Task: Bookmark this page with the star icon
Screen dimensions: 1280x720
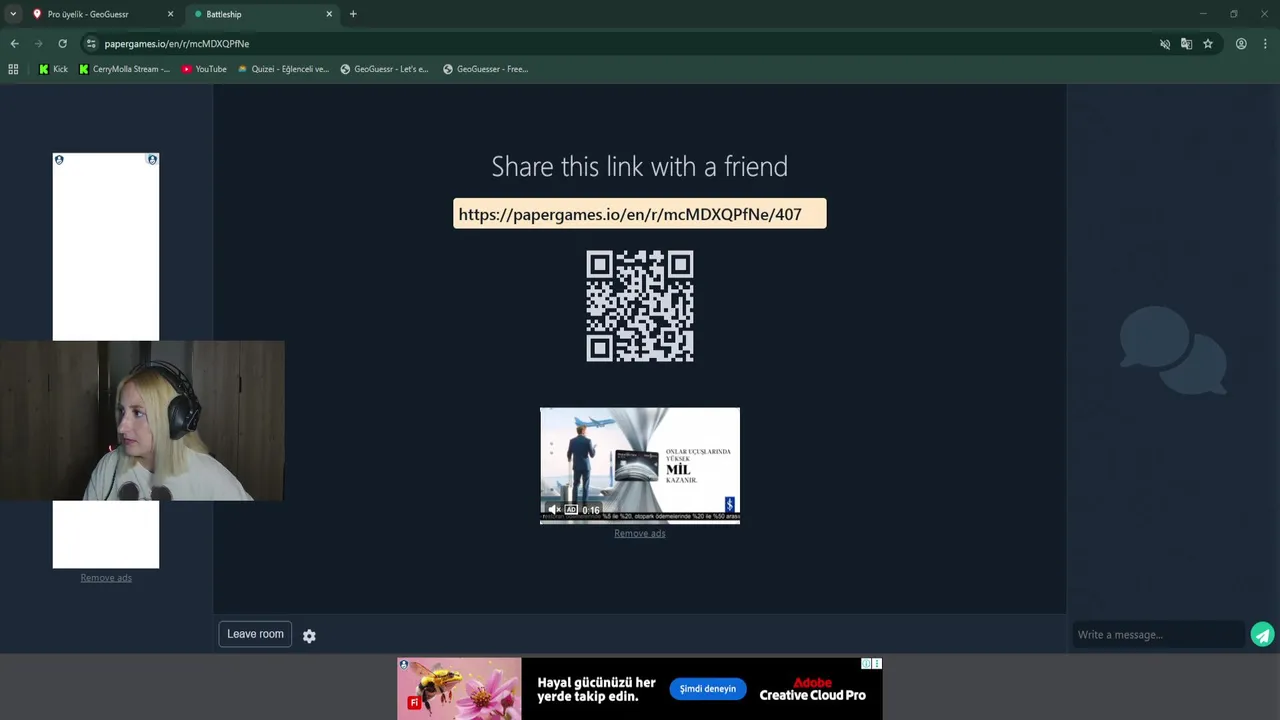Action: tap(1208, 44)
